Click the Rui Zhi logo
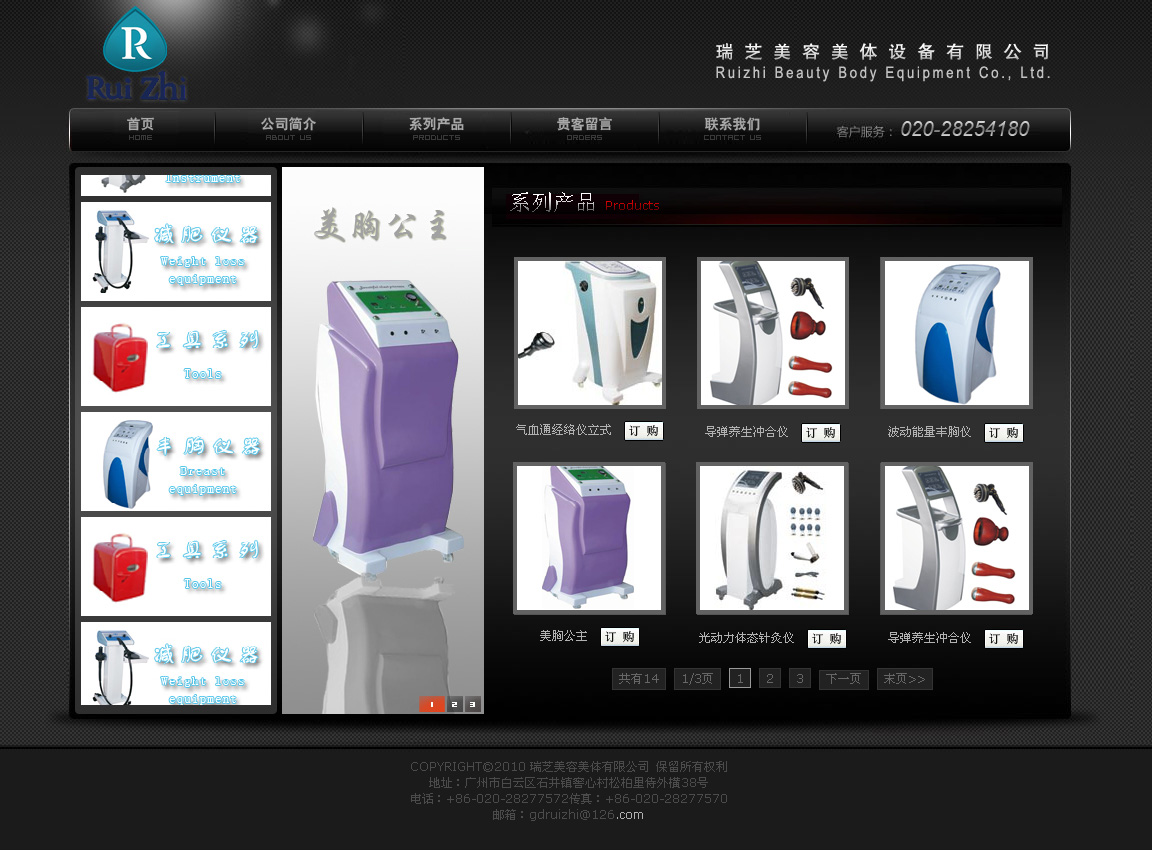1152x850 pixels. (x=136, y=55)
